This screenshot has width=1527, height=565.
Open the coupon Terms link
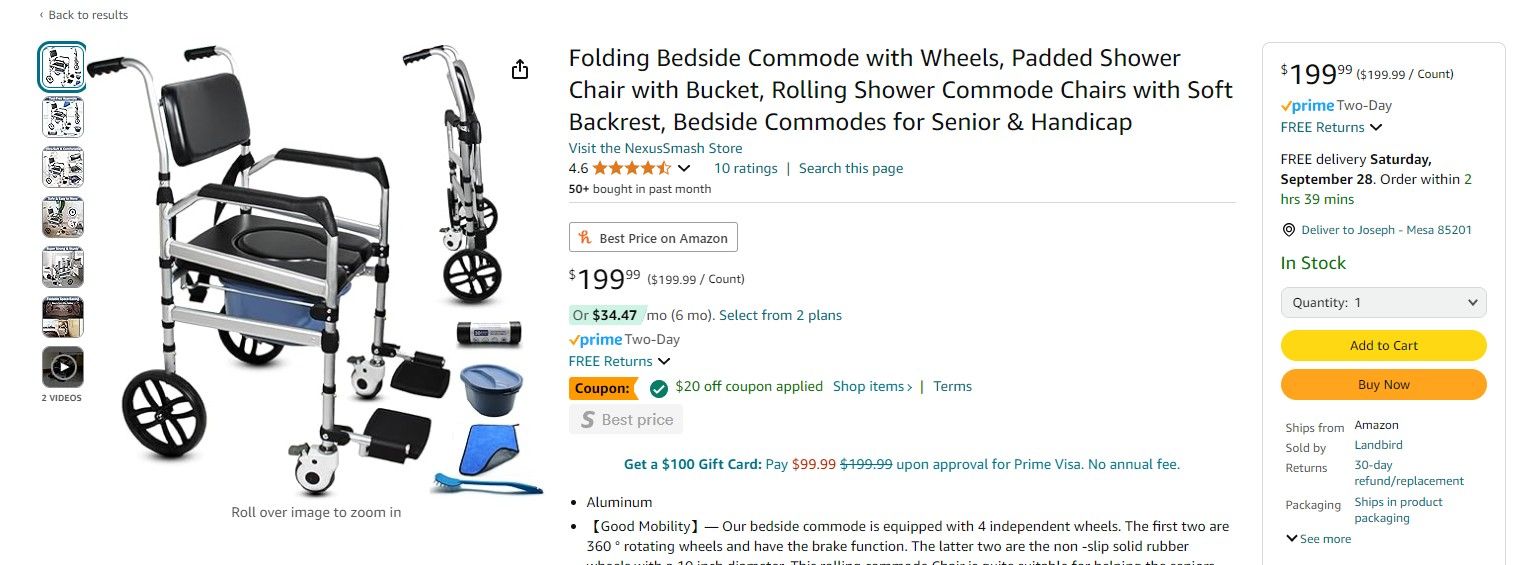pos(952,386)
